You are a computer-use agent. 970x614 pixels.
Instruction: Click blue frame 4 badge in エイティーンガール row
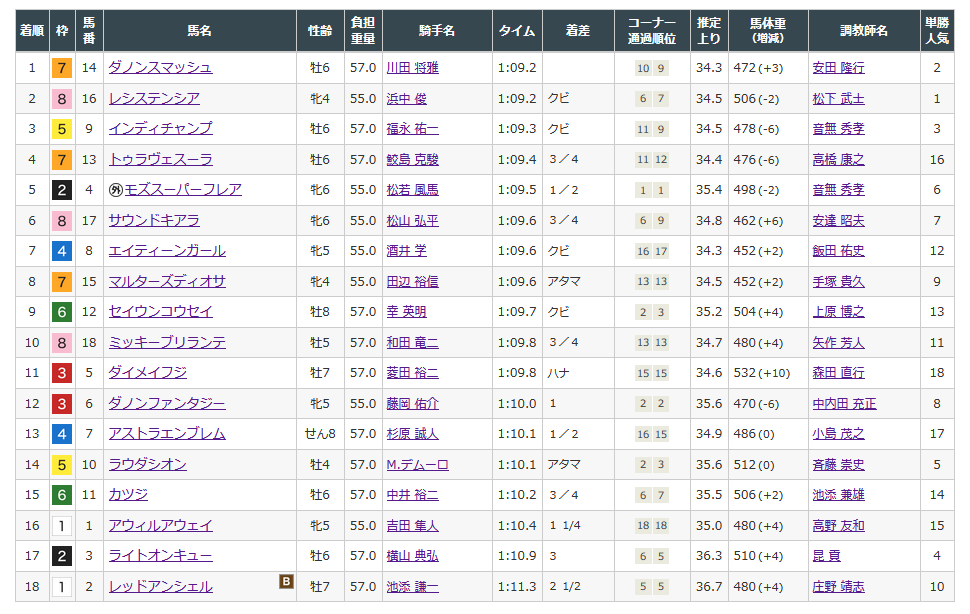(62, 252)
